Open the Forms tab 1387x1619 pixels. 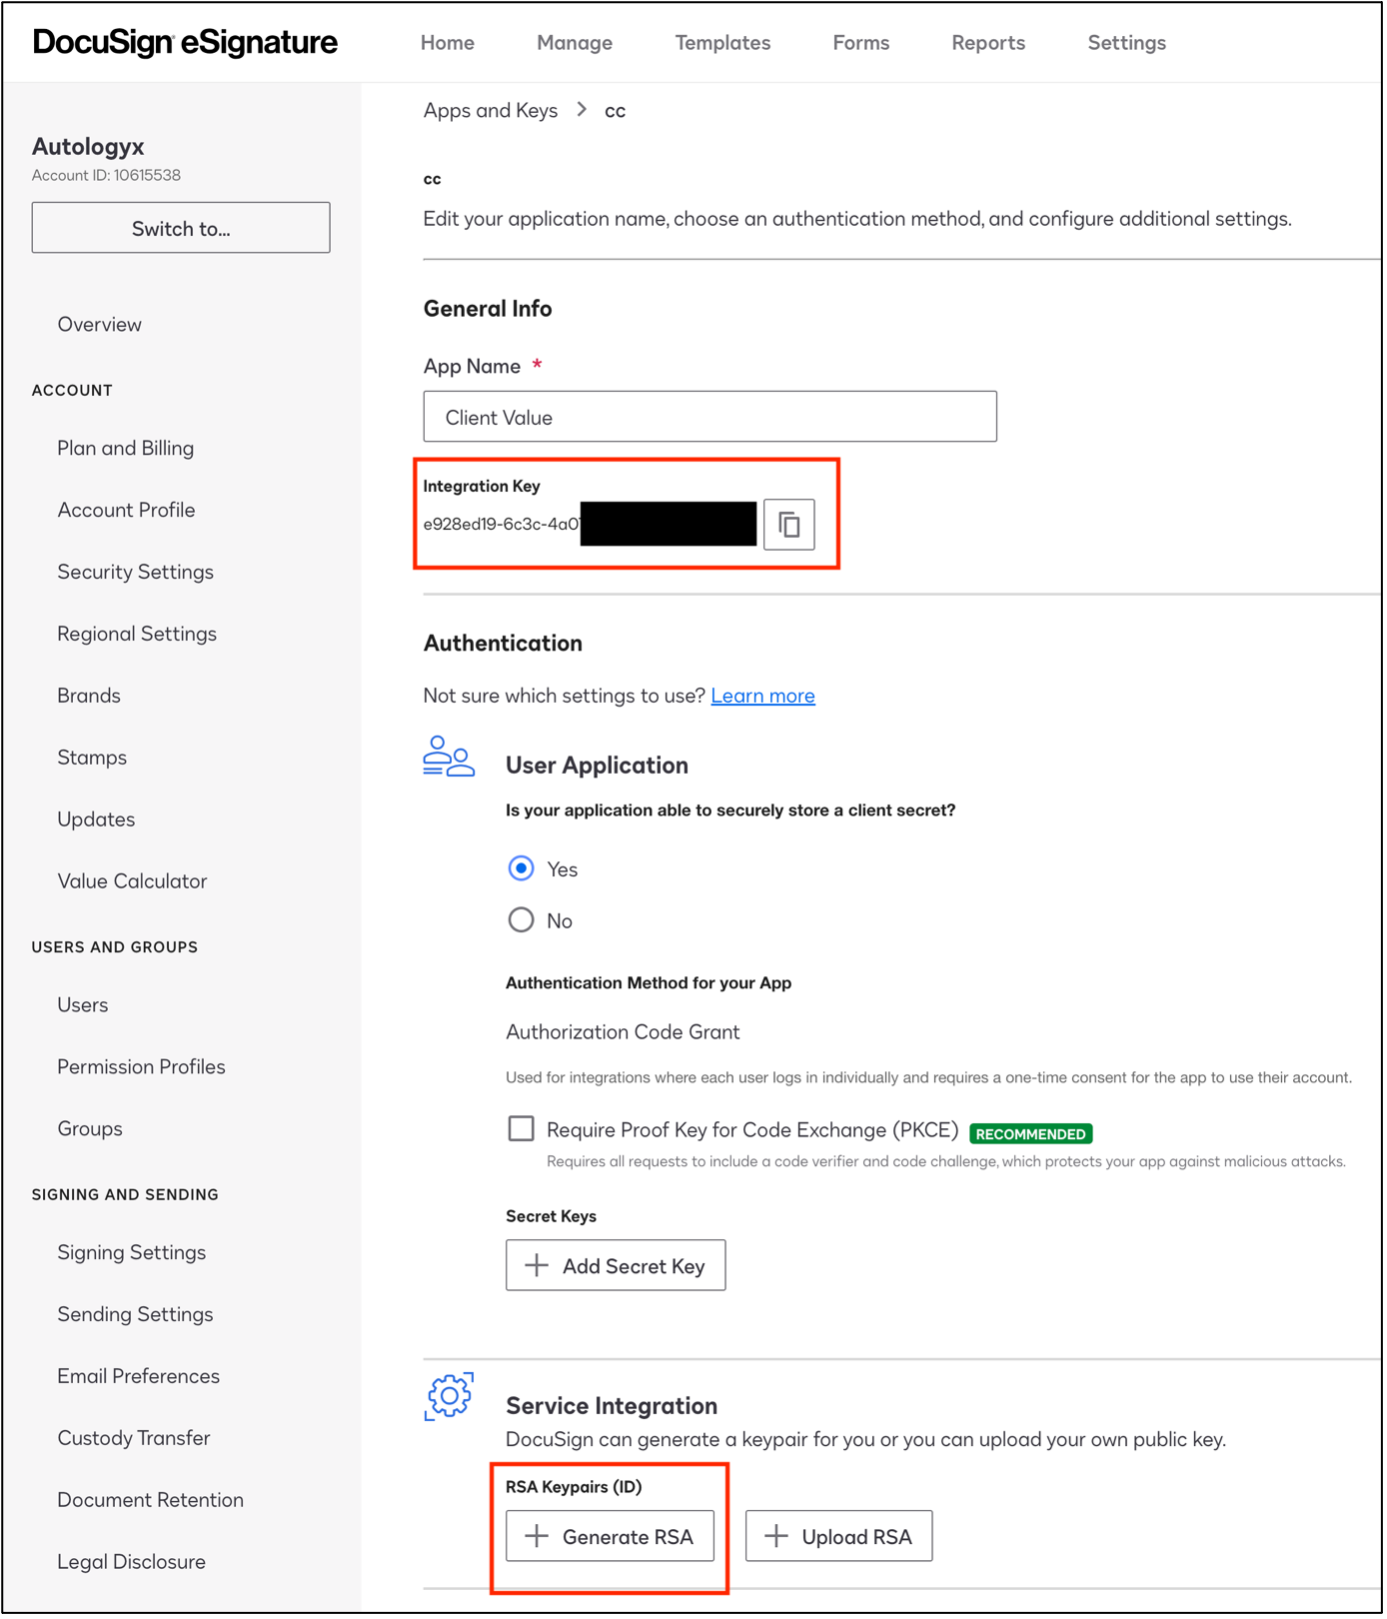862,43
